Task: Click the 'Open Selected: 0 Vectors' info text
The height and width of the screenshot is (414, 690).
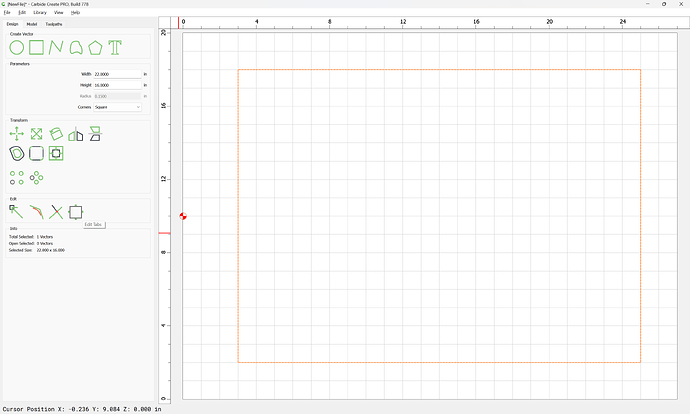Action: point(31,243)
